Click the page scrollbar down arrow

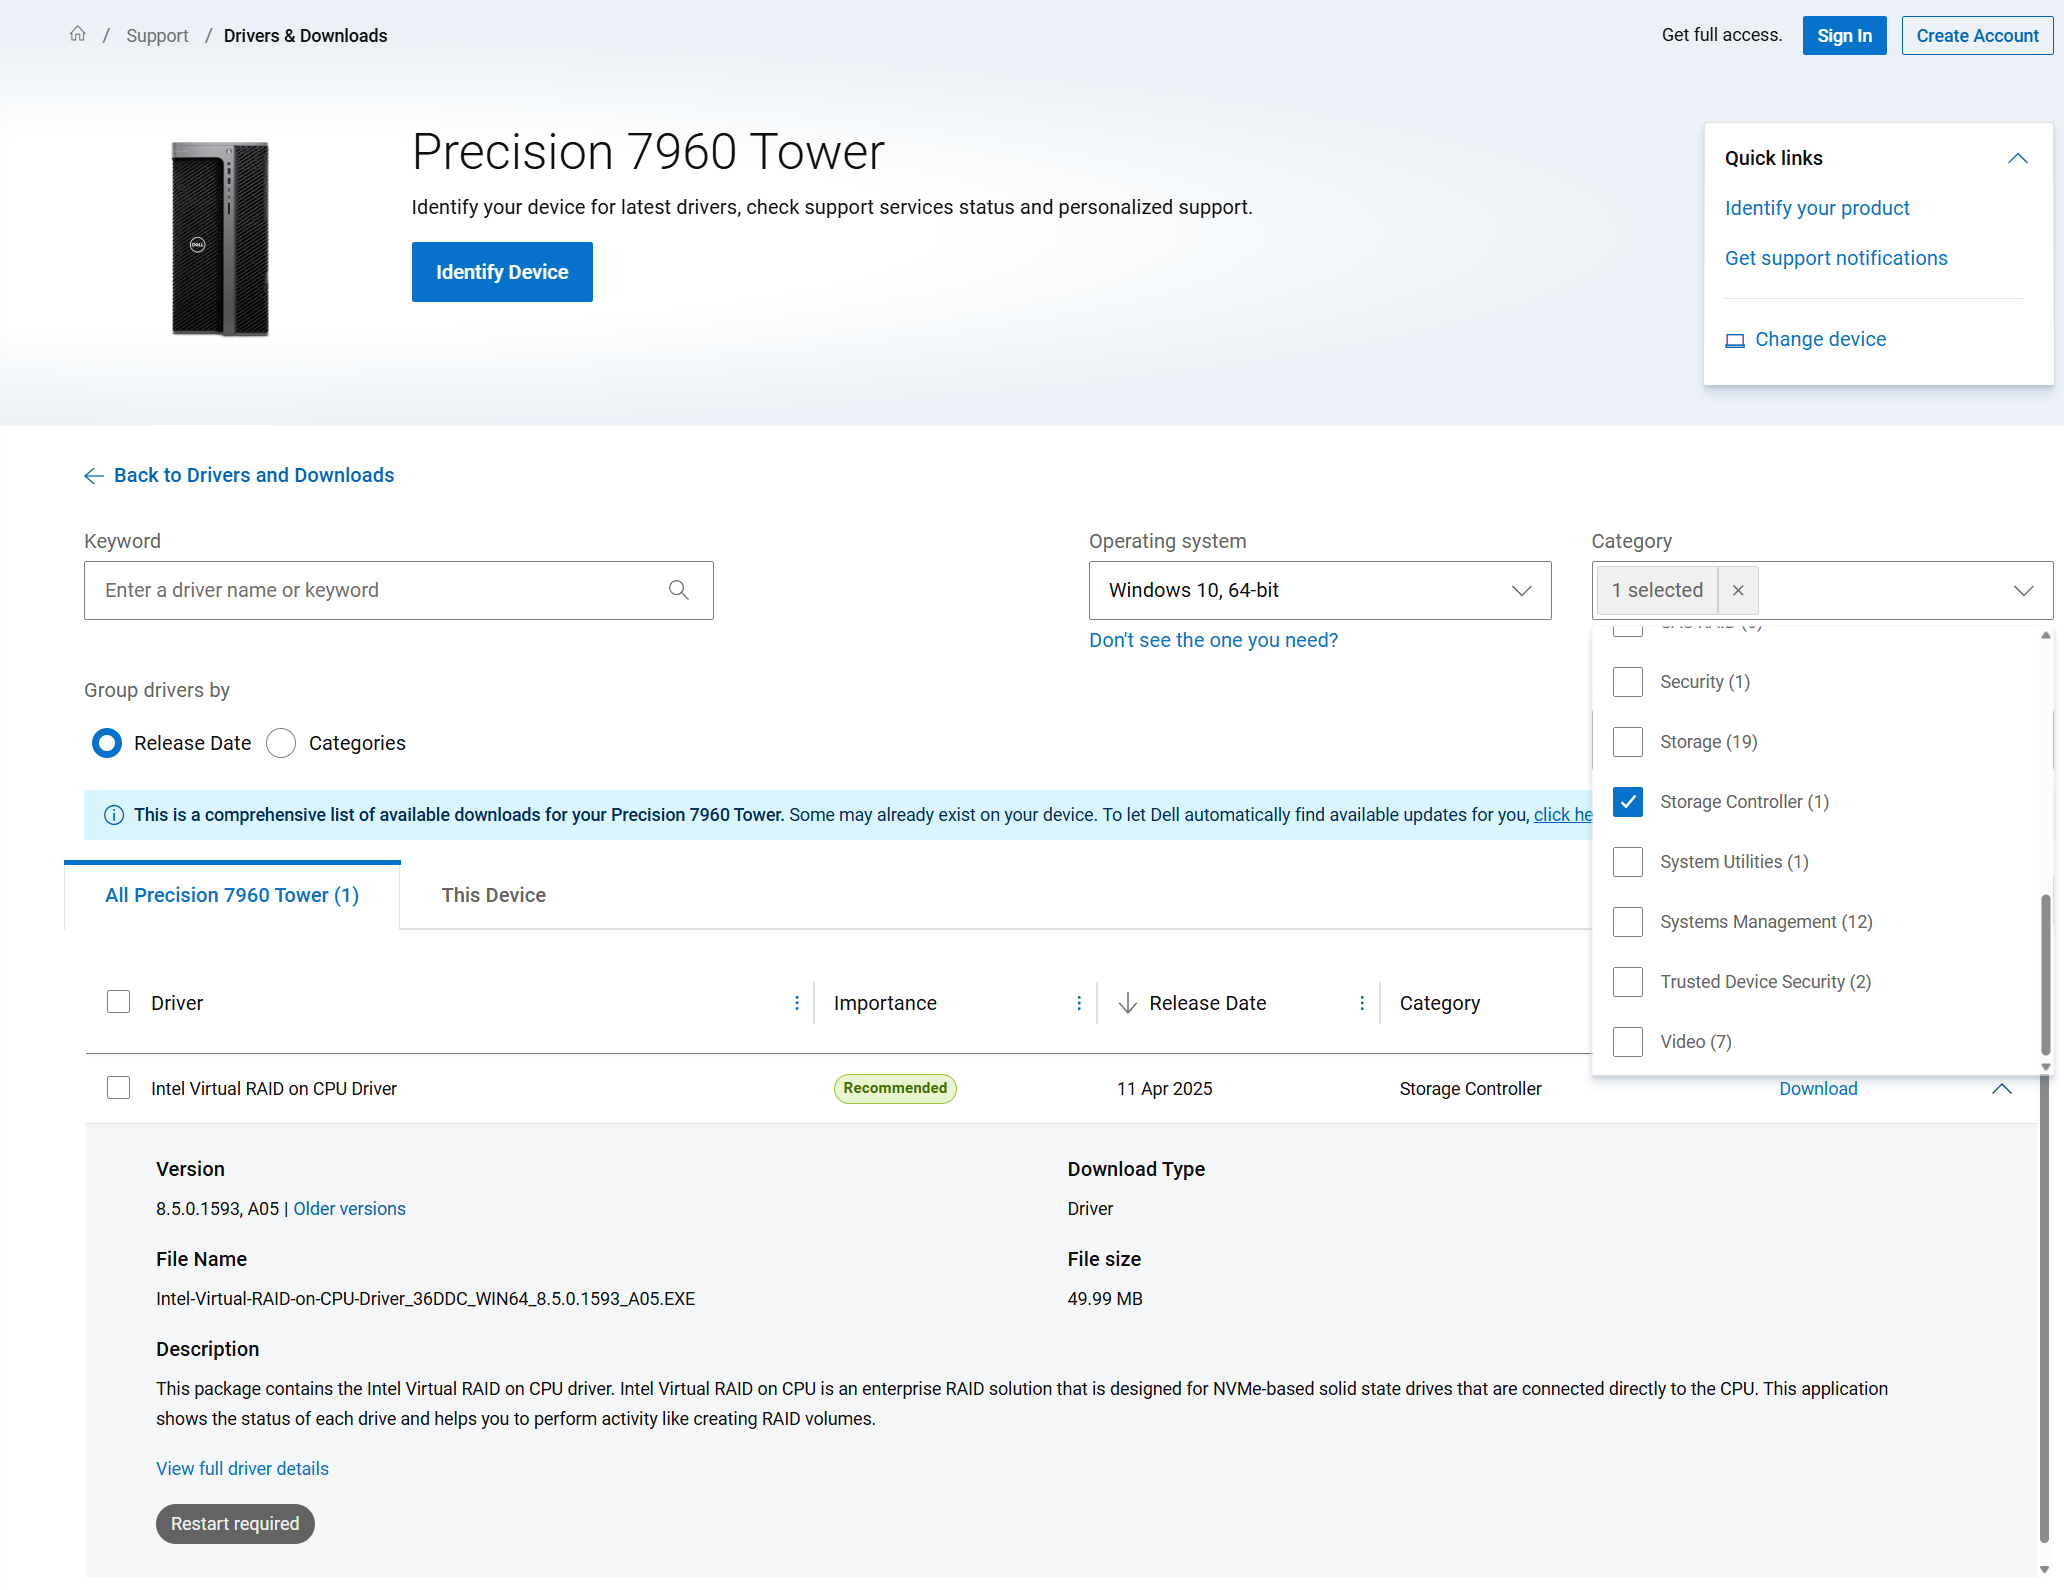[x=2045, y=1570]
